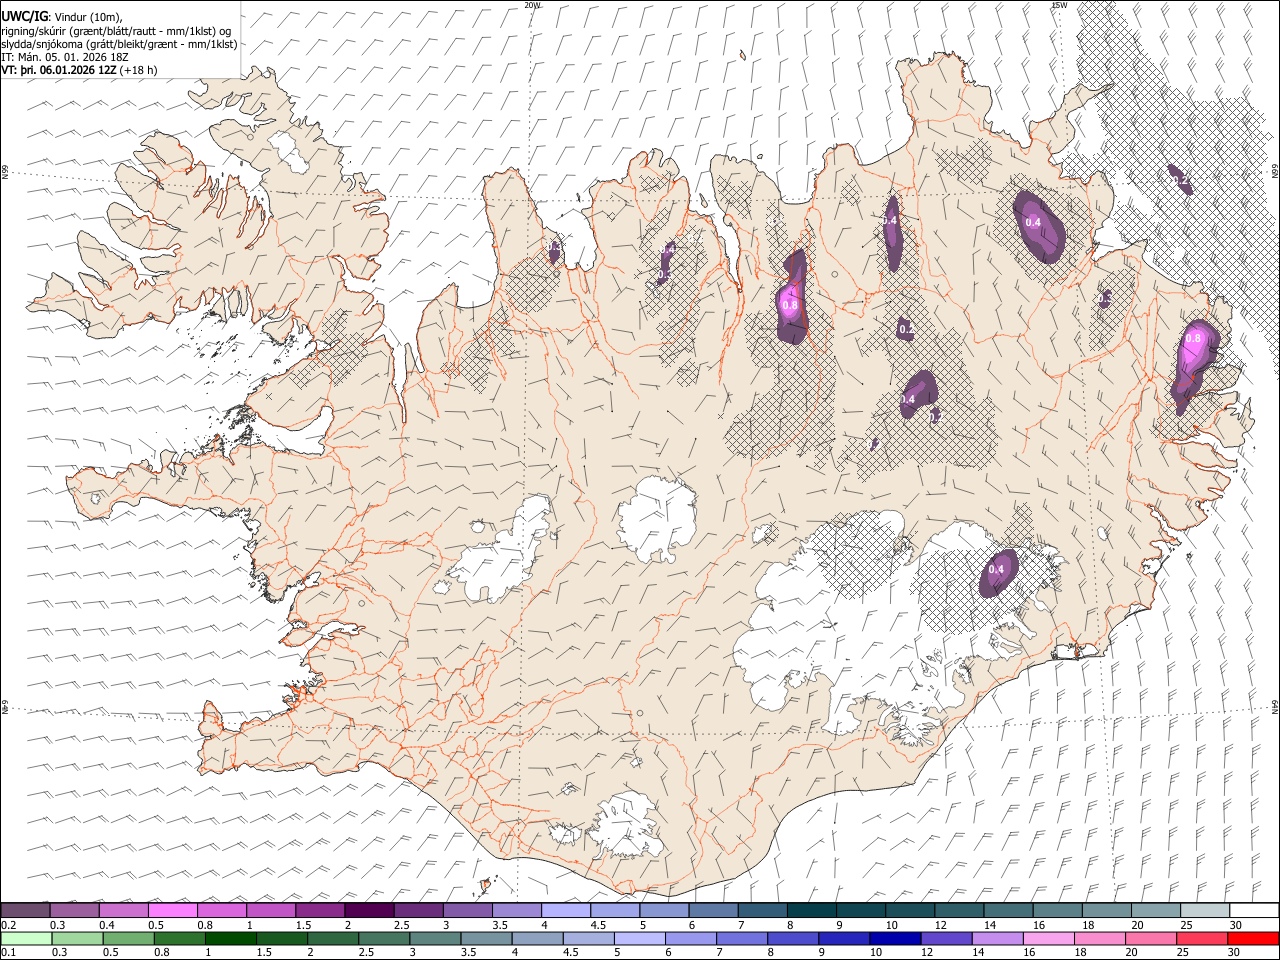Click the 'UWC/IG: Vindur (10m)' title text

pyautogui.click(x=62, y=15)
